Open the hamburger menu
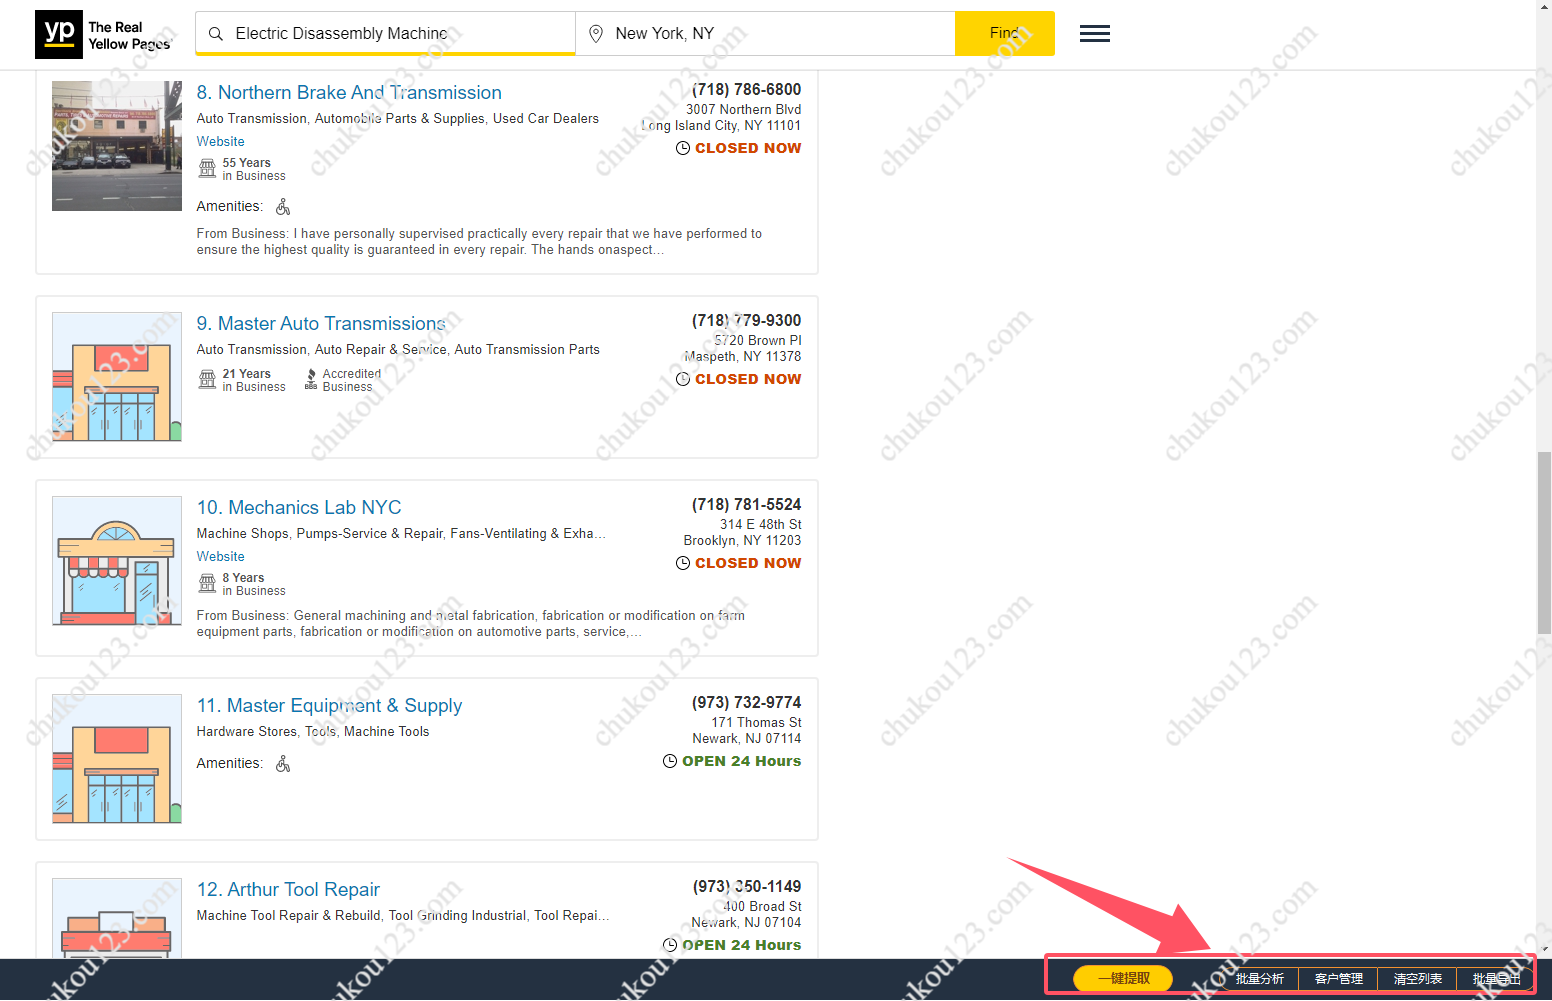Viewport: 1552px width, 1001px height. (1095, 34)
